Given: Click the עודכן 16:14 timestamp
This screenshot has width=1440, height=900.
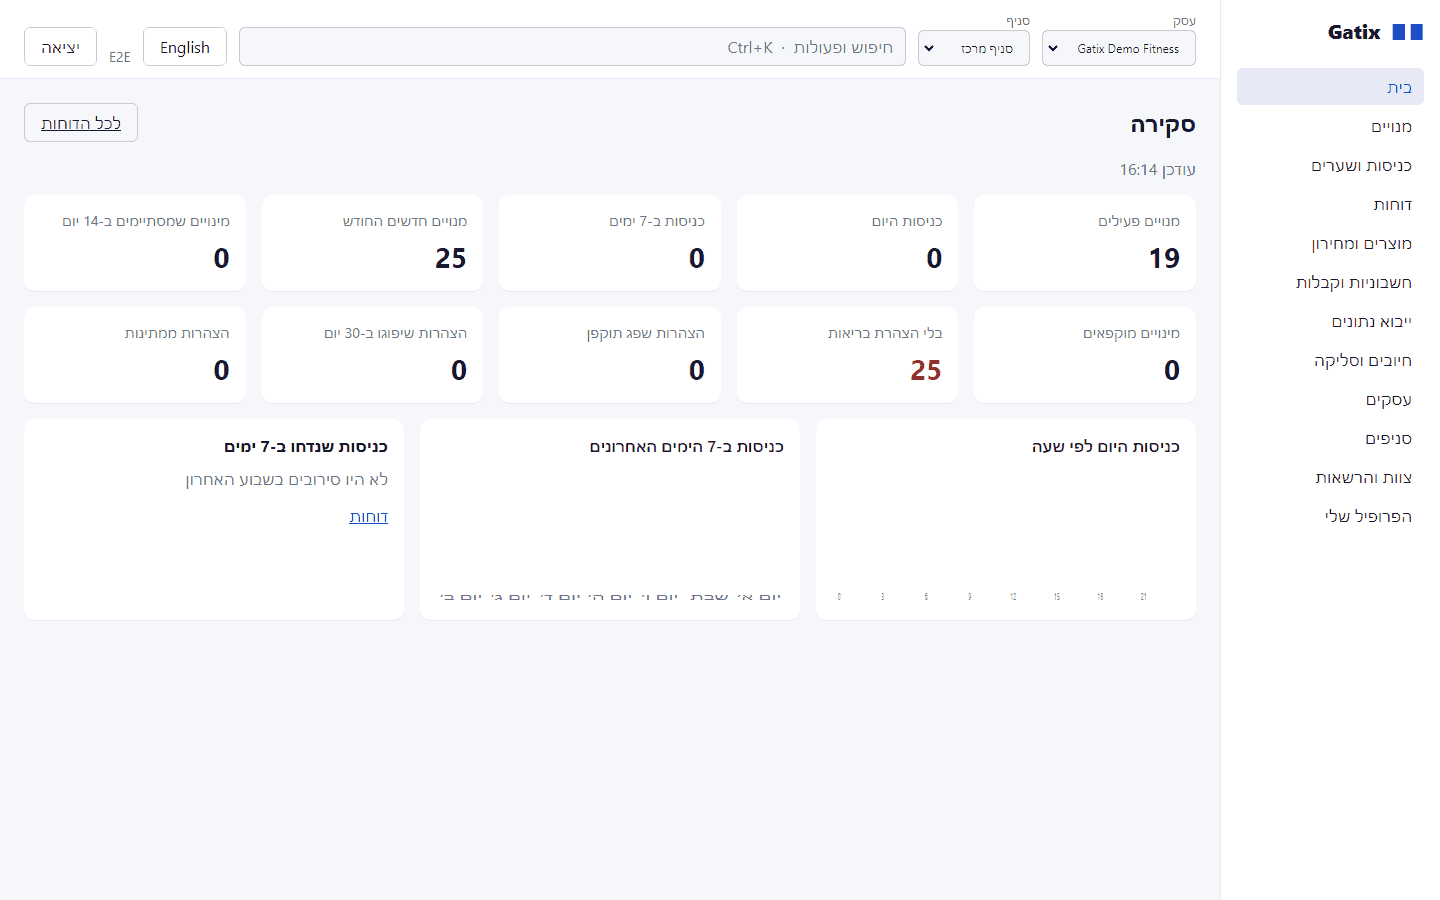Looking at the screenshot, I should [x=1158, y=170].
